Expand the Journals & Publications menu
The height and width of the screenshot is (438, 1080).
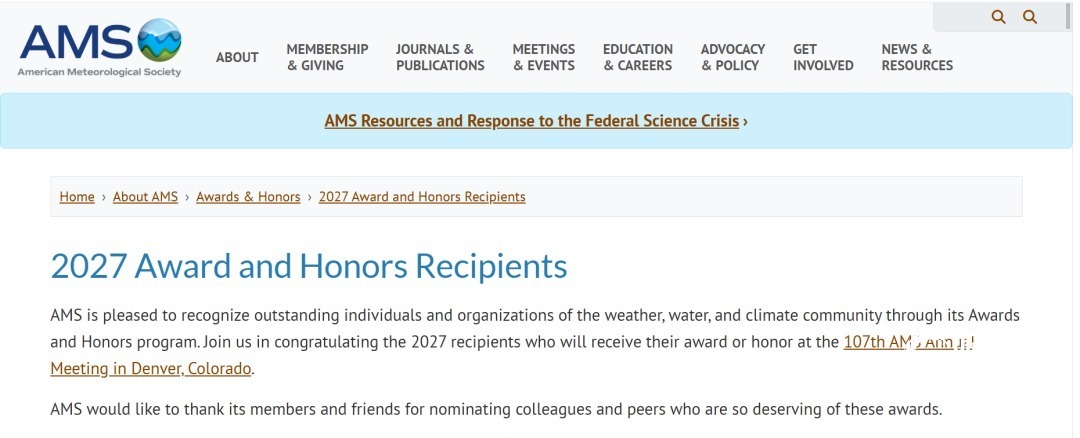point(440,57)
